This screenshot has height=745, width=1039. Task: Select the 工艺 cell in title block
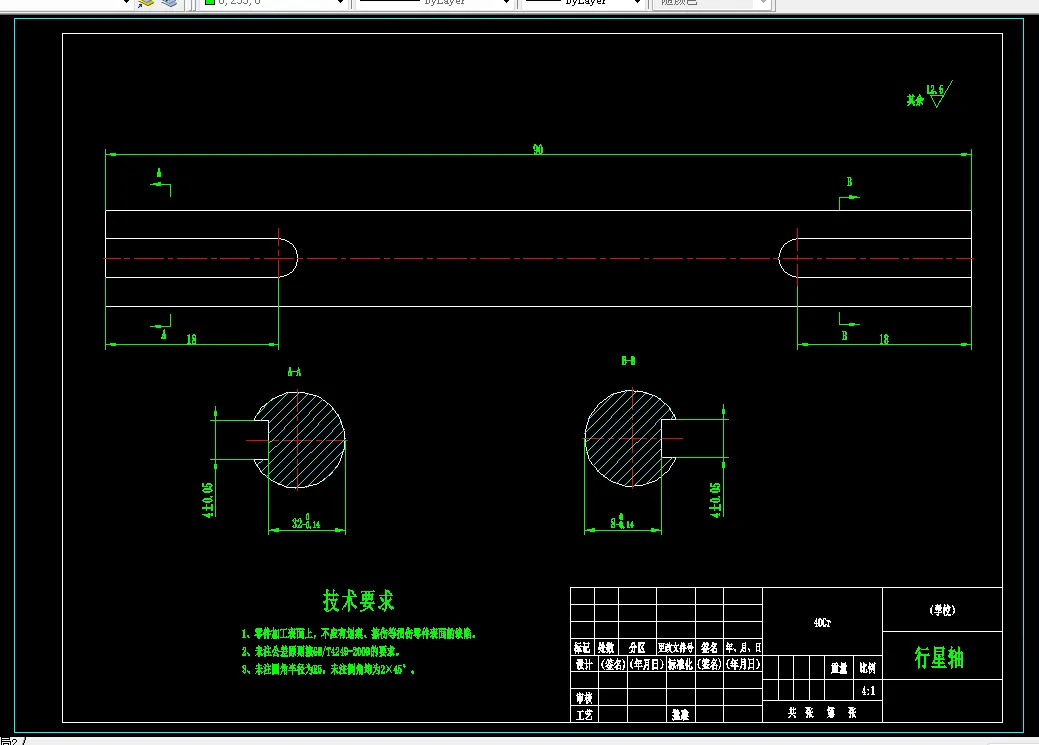[x=584, y=715]
